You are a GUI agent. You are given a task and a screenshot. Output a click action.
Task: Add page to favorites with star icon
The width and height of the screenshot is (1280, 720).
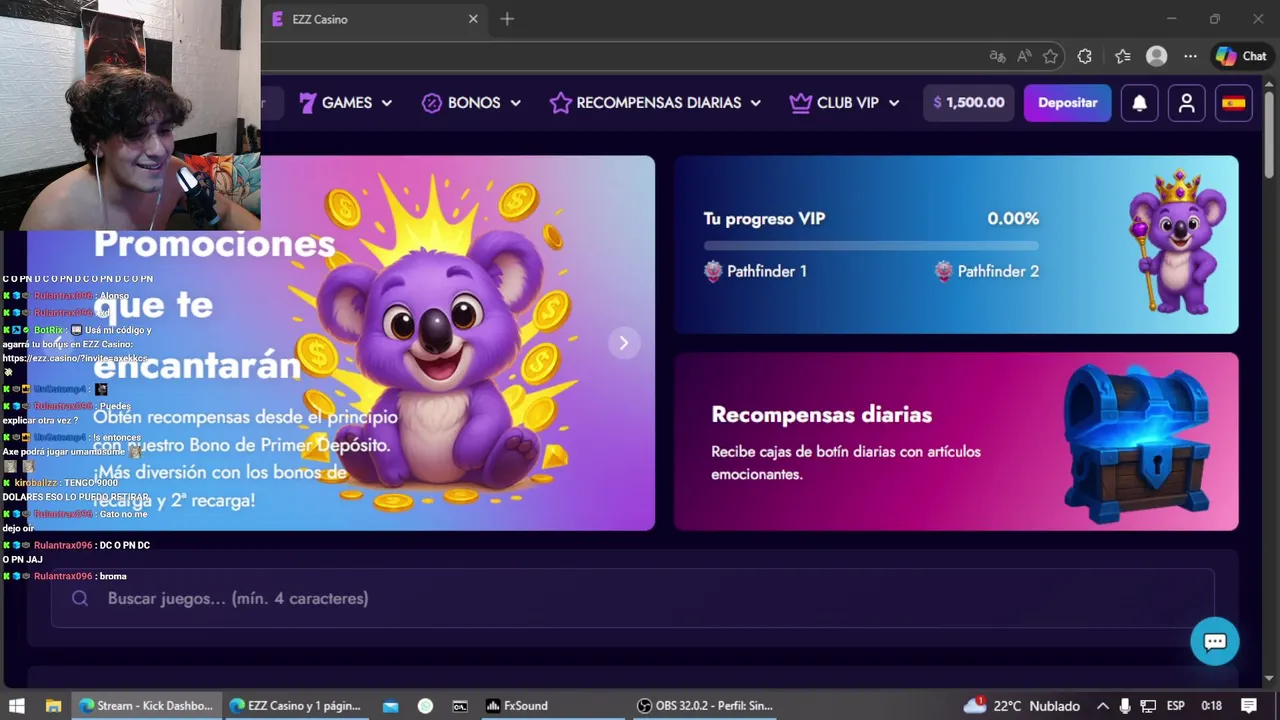(x=1050, y=57)
